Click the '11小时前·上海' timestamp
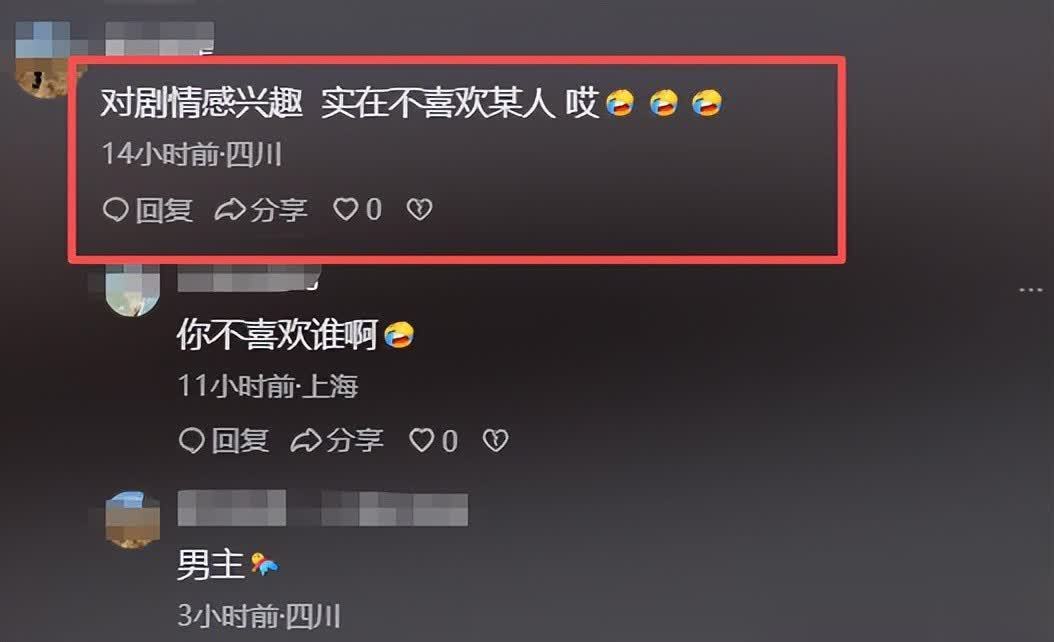The height and width of the screenshot is (642, 1054). (268, 386)
